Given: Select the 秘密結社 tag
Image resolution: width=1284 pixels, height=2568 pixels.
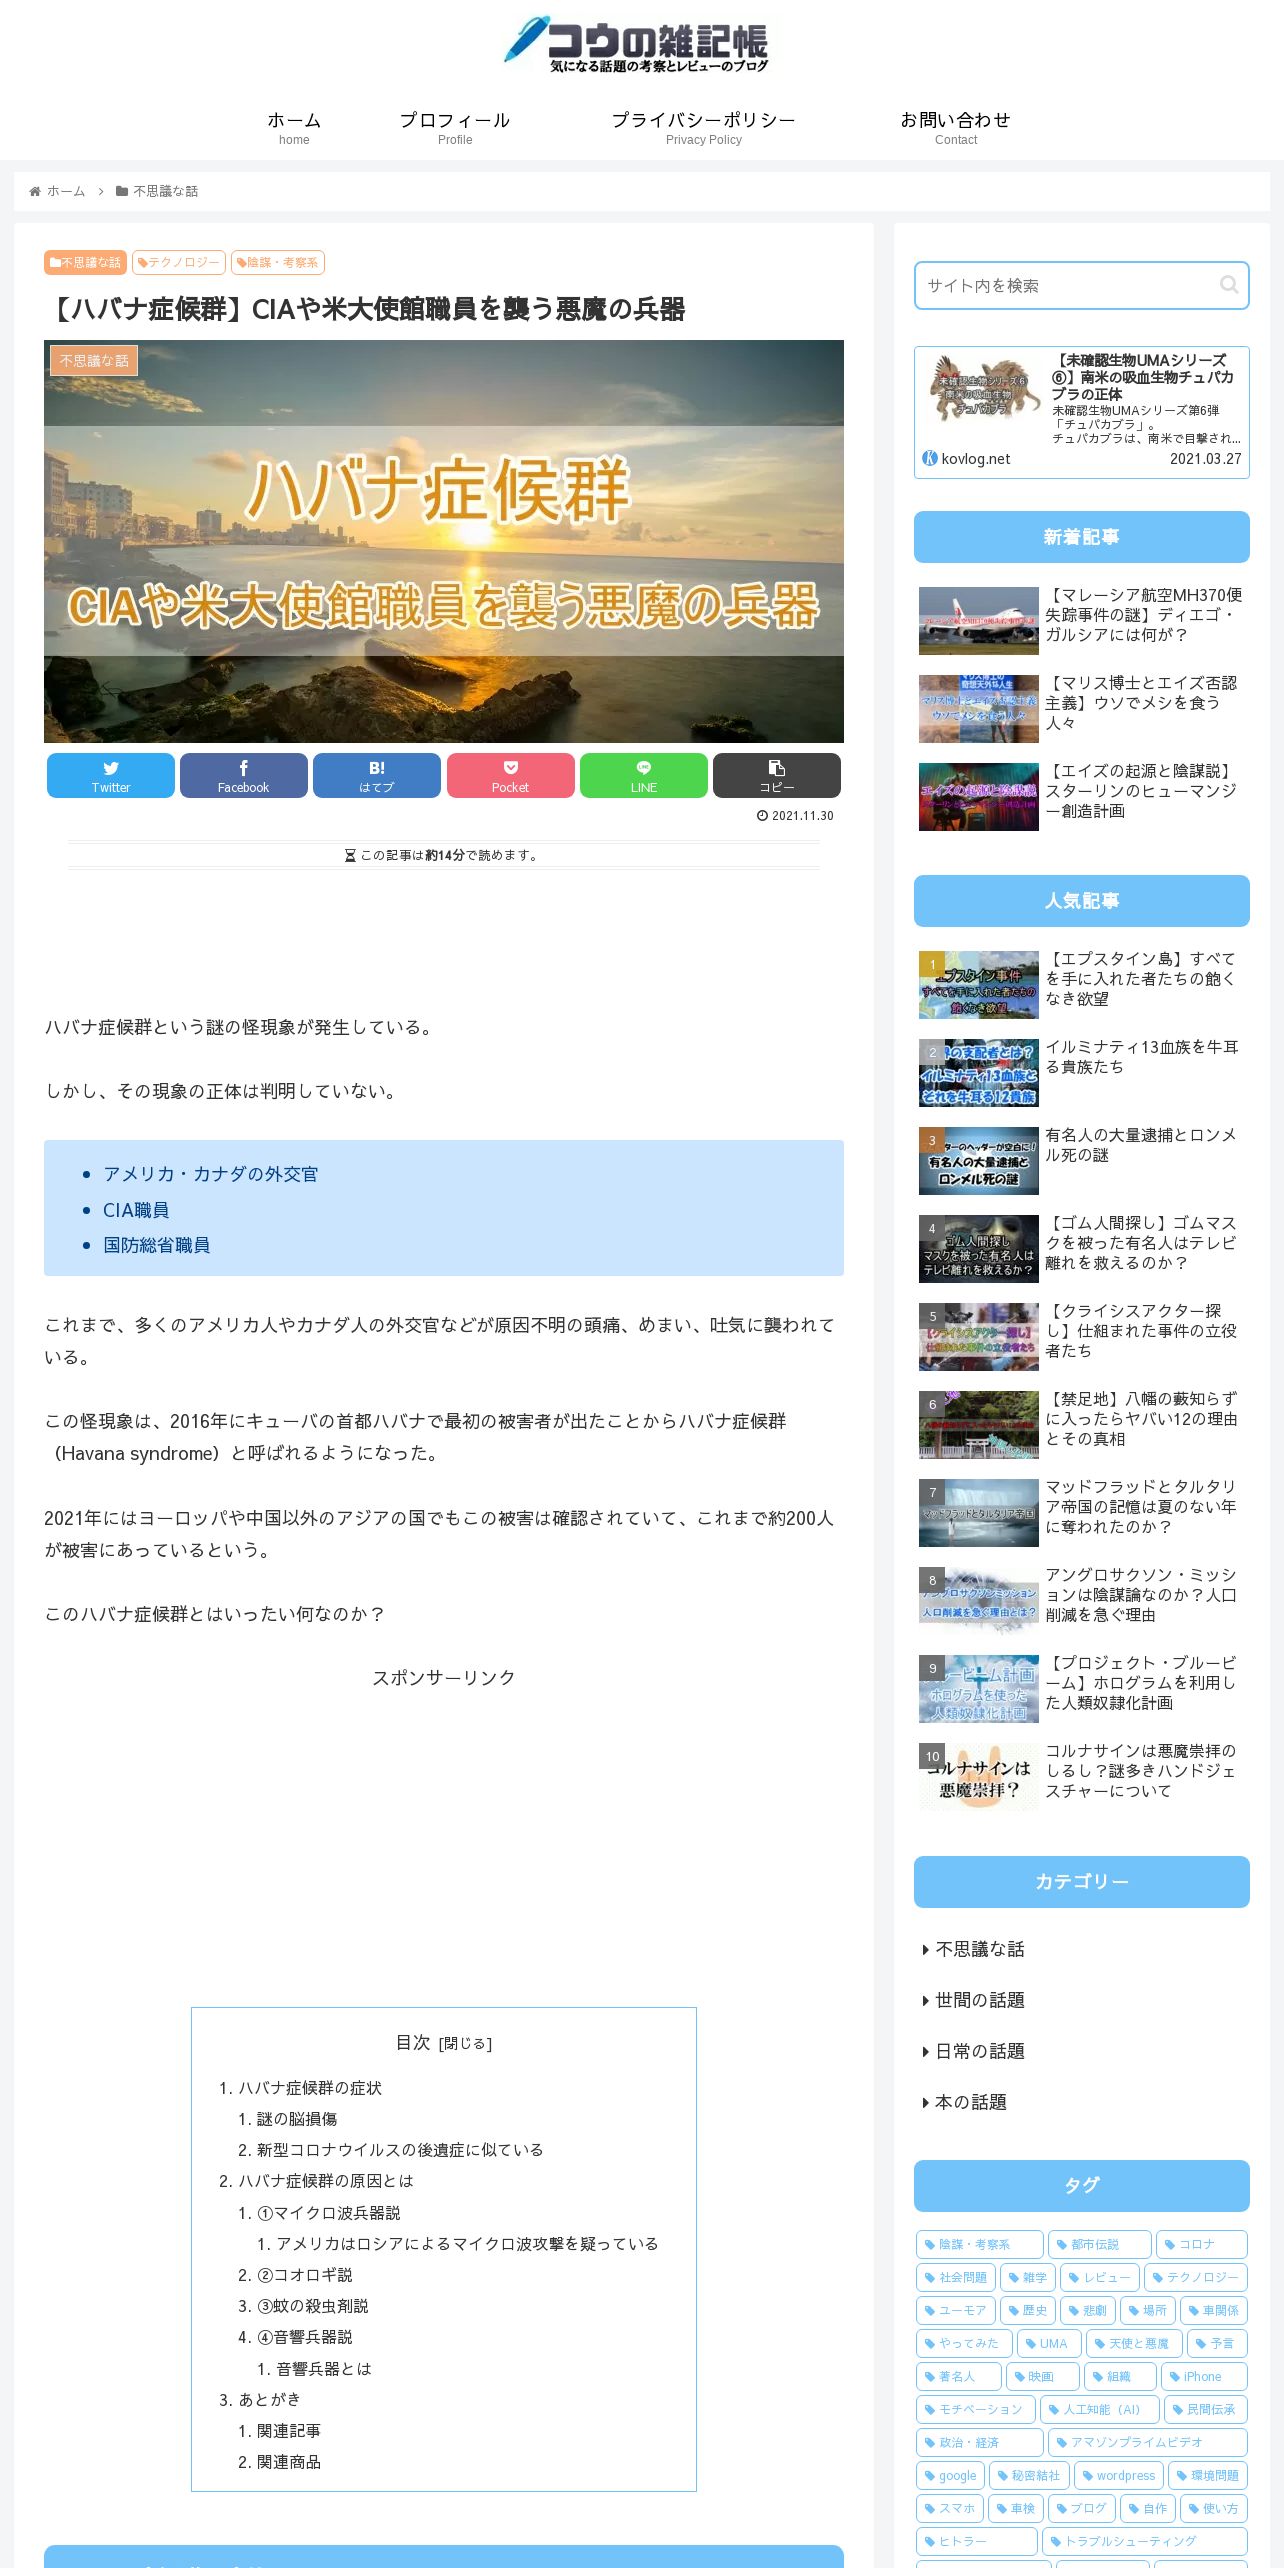Looking at the screenshot, I should pos(1029,2475).
